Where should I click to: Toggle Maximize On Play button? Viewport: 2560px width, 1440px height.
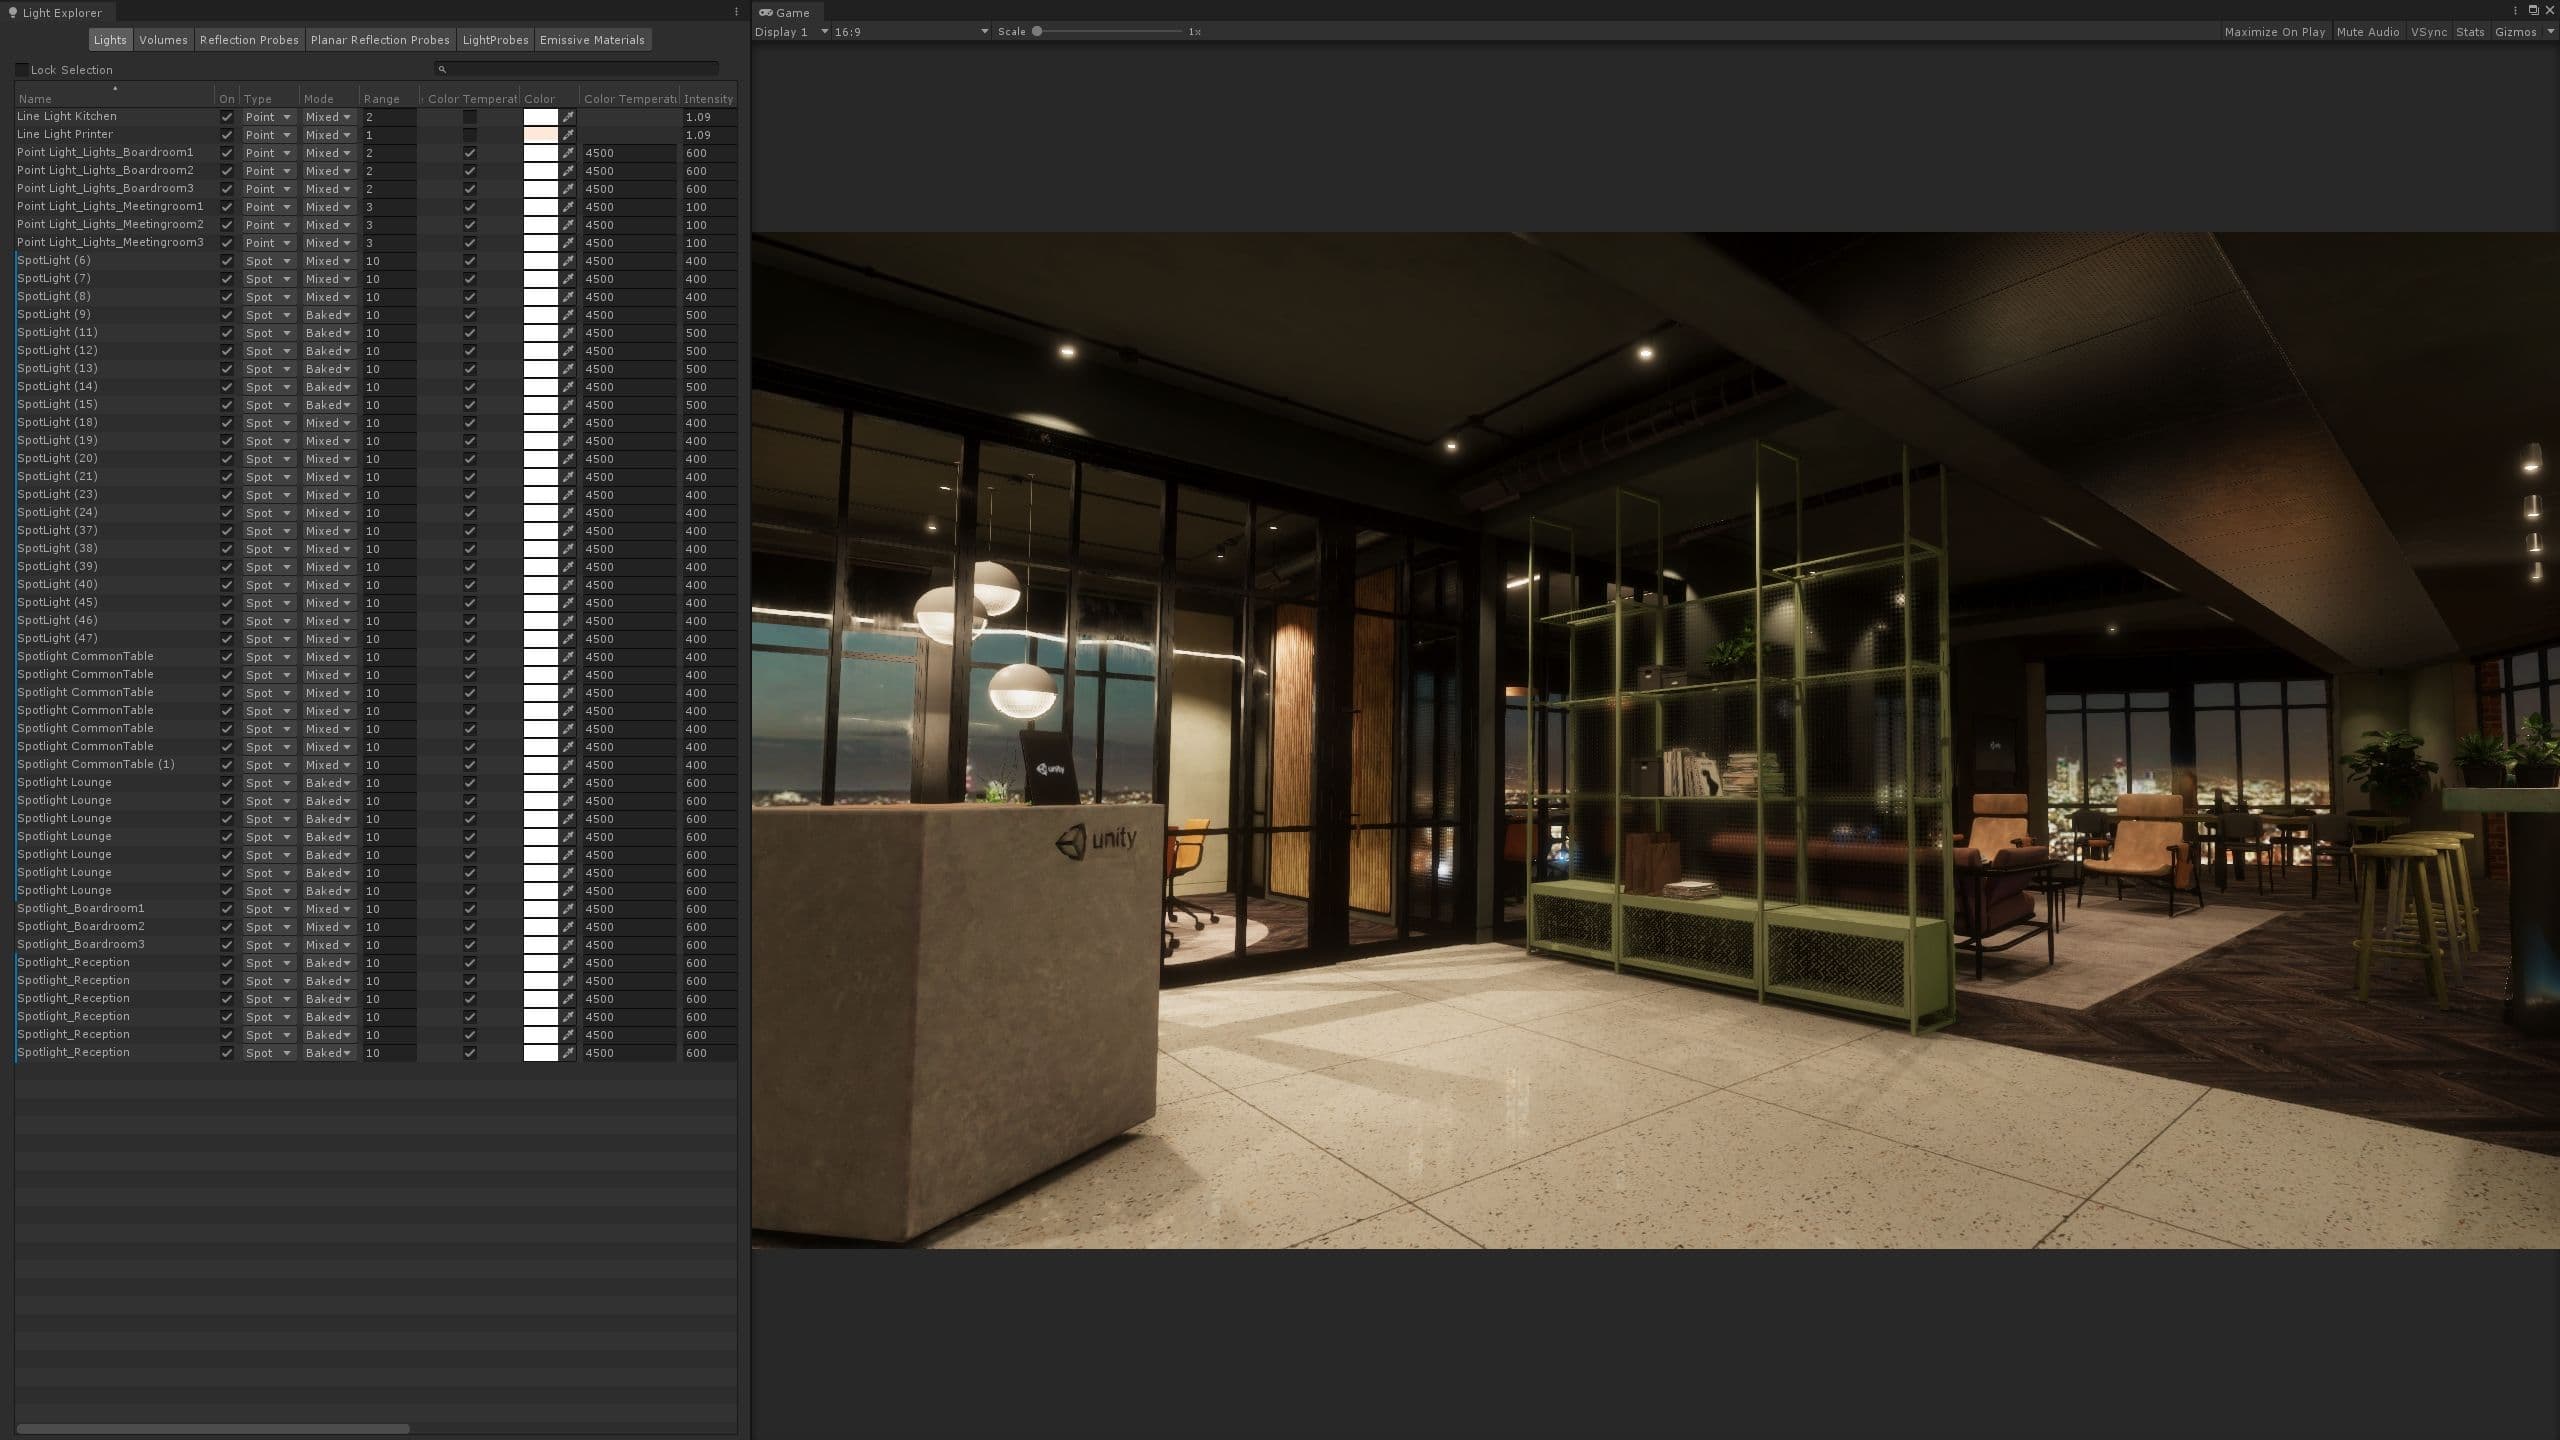tap(2275, 32)
